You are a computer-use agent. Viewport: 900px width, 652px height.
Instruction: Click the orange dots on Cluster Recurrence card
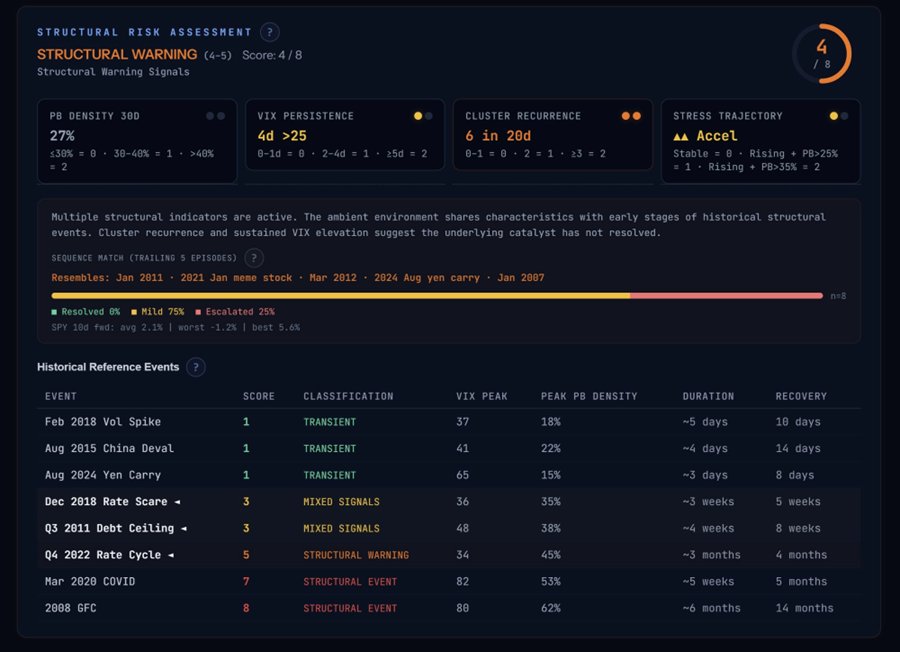pos(631,116)
